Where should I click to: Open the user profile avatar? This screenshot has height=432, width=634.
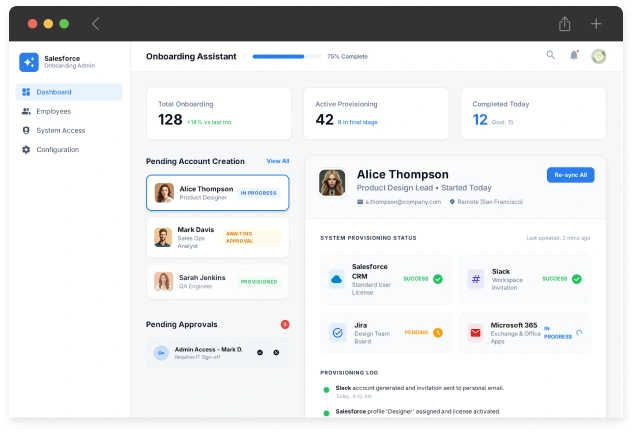599,56
